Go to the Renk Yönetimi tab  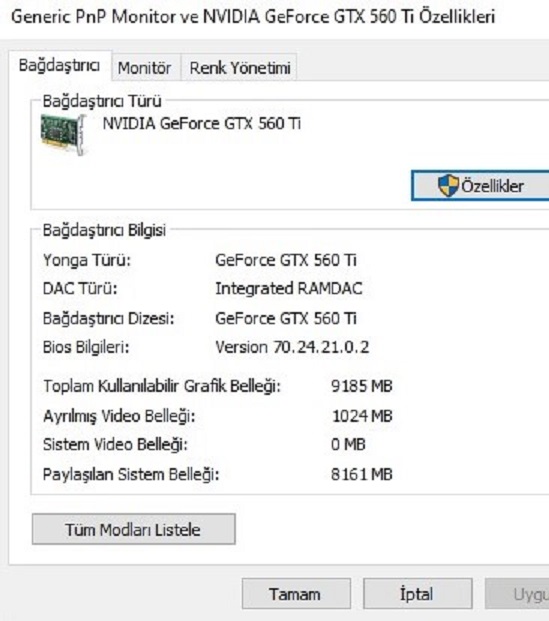click(x=240, y=68)
